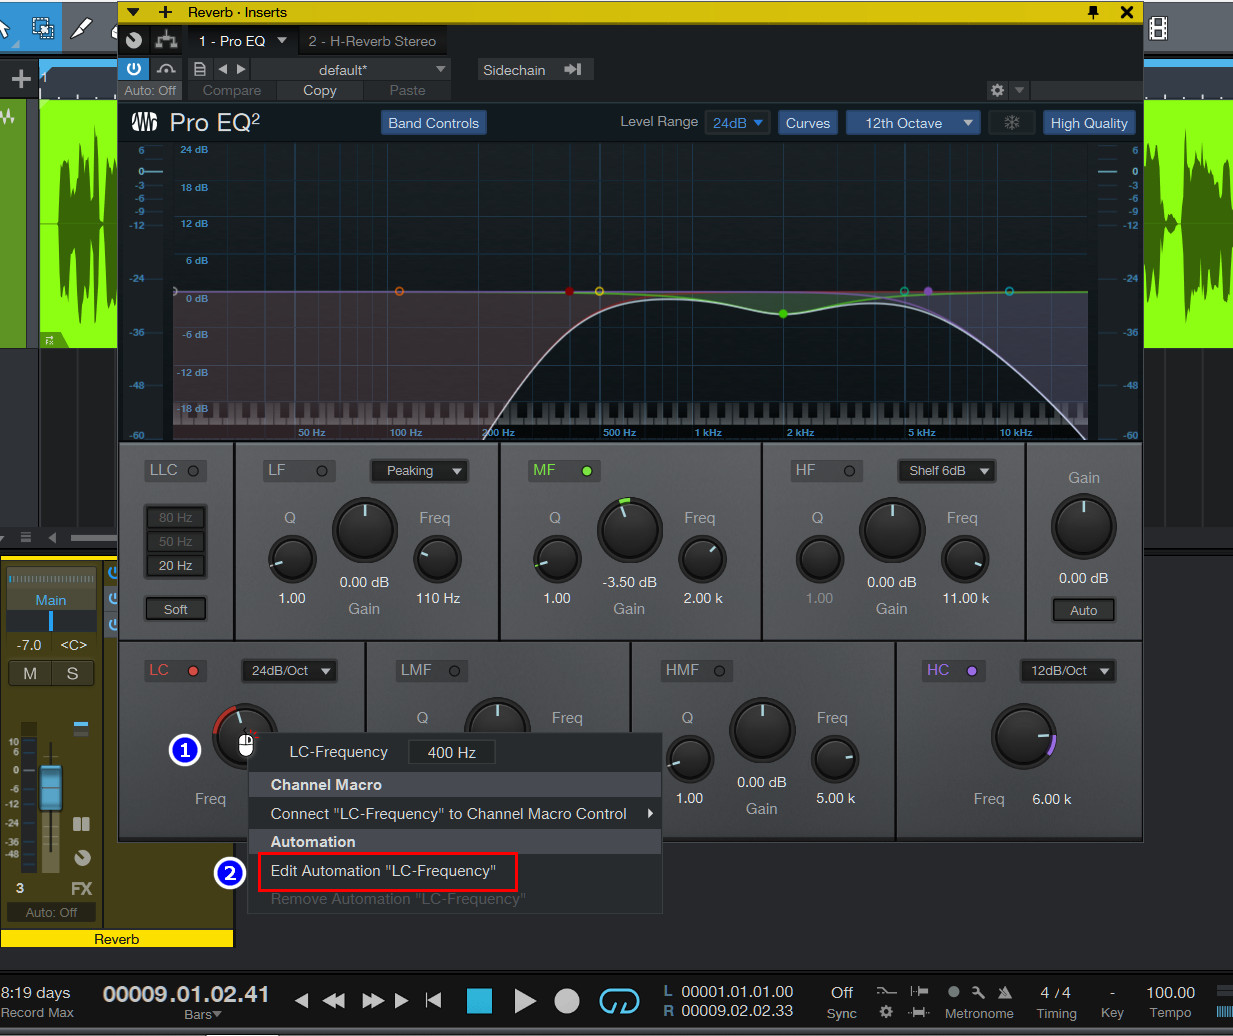Open the HC 12dB/Oct slope dropdown

coord(1067,670)
